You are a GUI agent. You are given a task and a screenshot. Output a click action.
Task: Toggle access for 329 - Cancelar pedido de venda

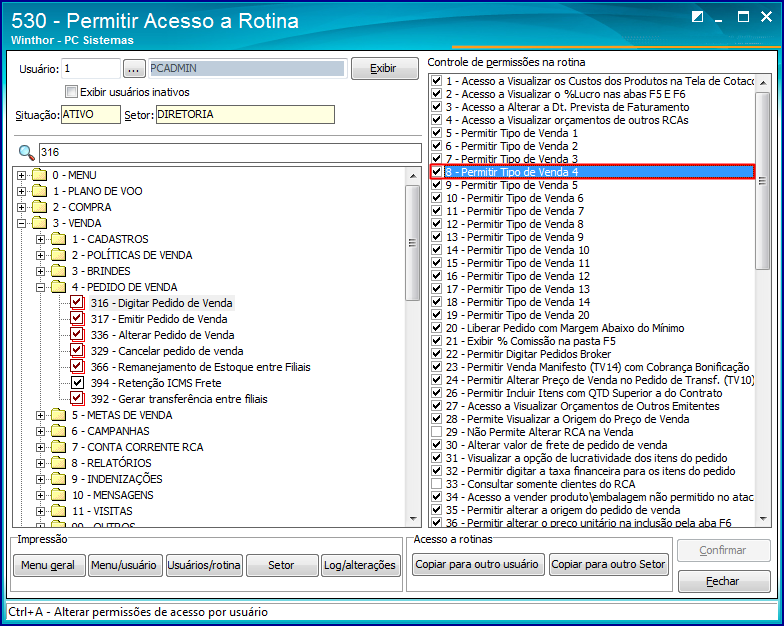coord(77,350)
